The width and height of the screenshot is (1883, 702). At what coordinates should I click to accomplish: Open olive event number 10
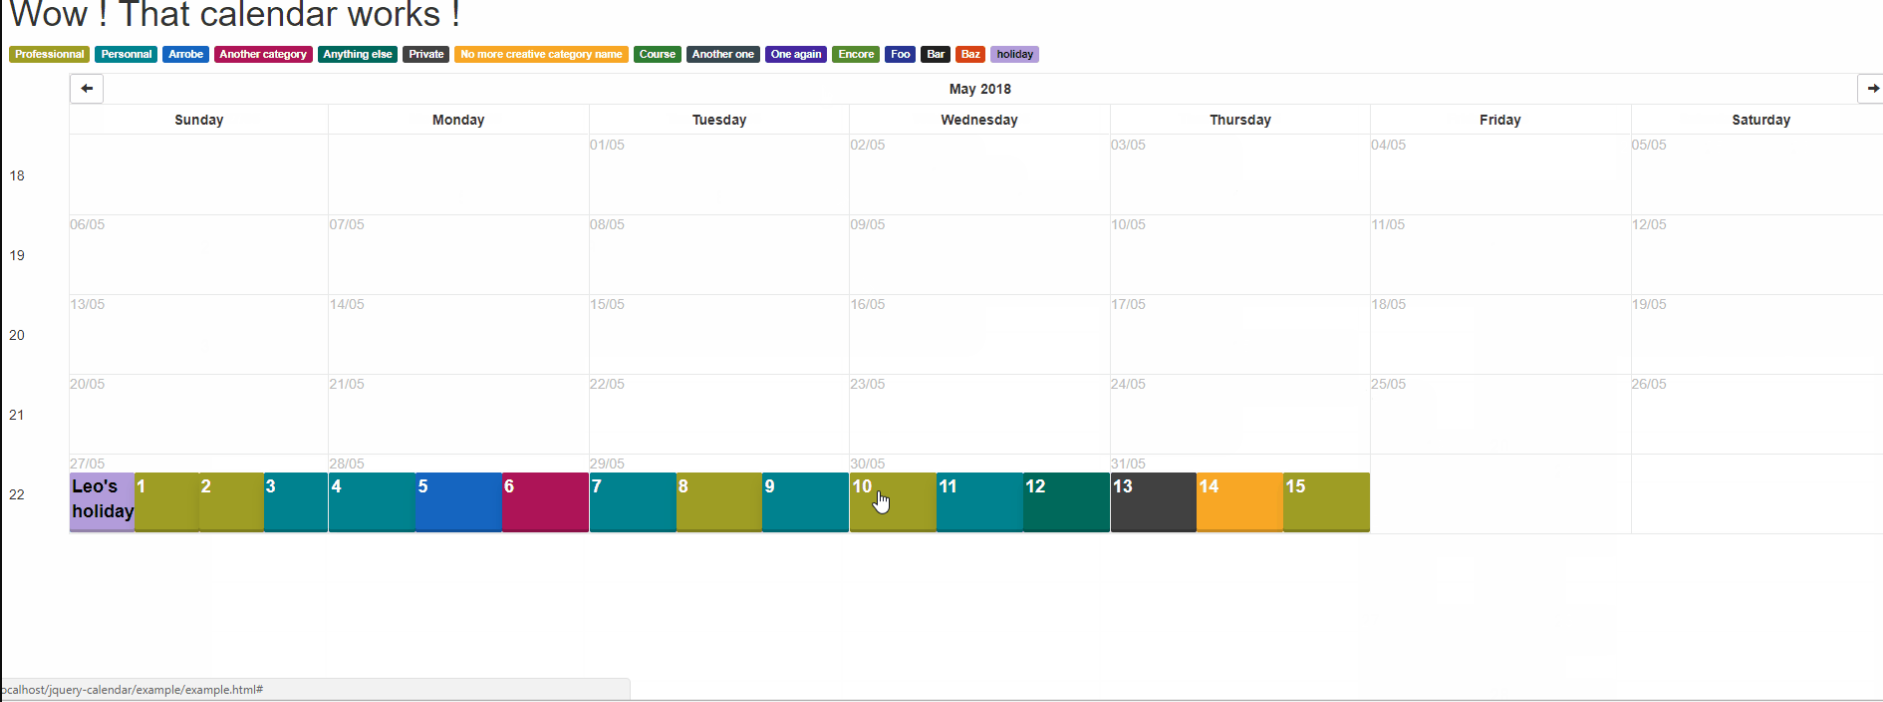tap(893, 502)
